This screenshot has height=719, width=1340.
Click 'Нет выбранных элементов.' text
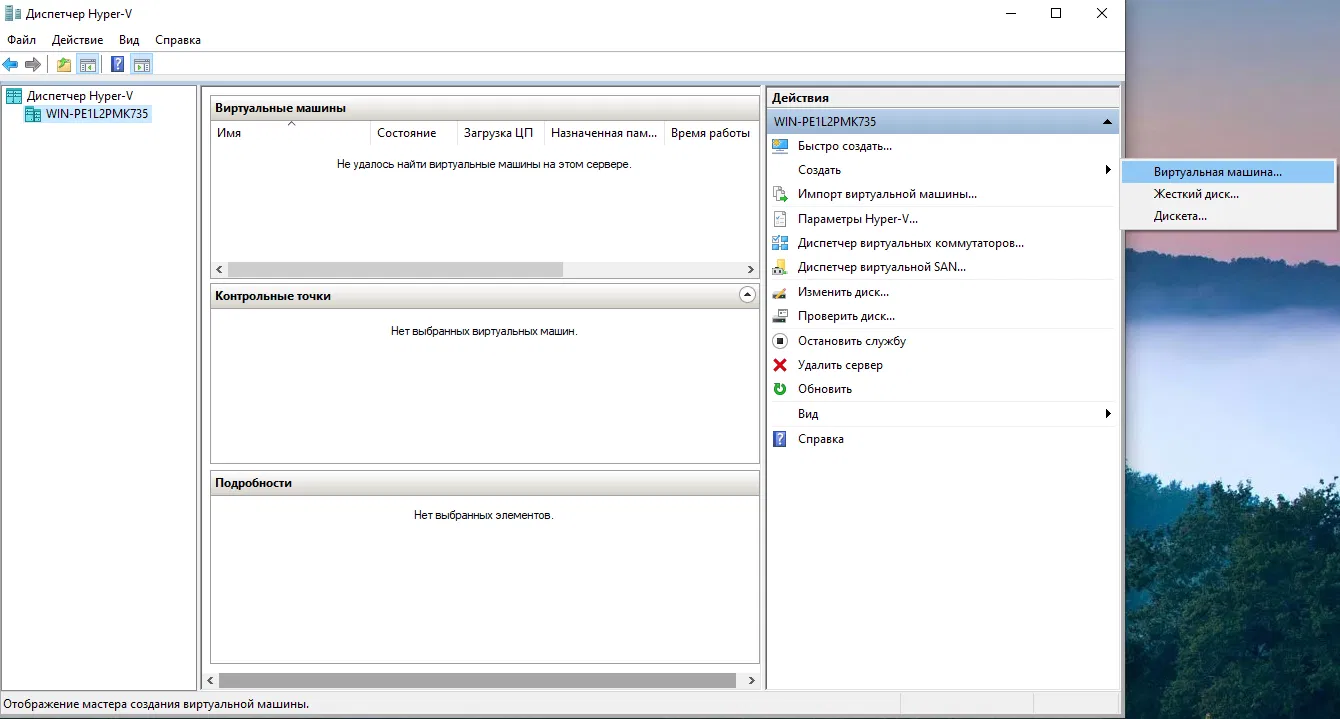(484, 515)
